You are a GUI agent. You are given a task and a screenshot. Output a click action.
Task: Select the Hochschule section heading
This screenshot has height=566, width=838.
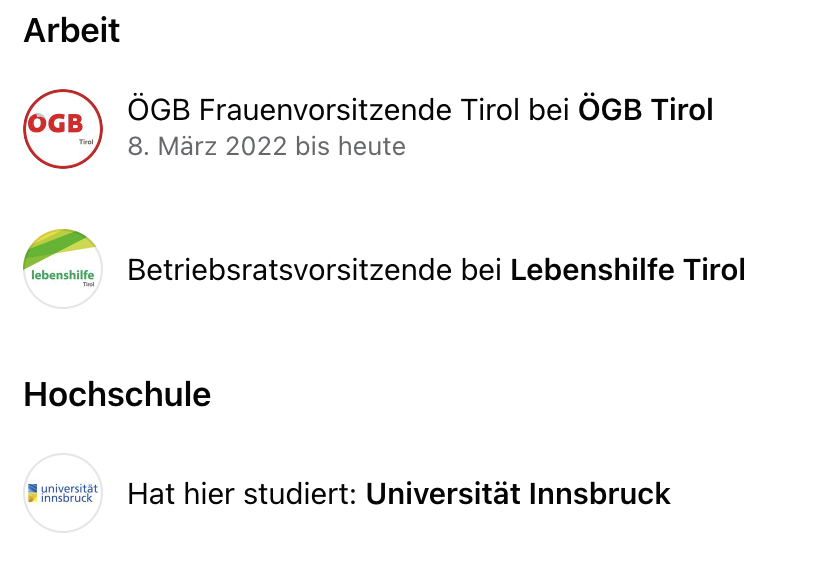[x=117, y=394]
